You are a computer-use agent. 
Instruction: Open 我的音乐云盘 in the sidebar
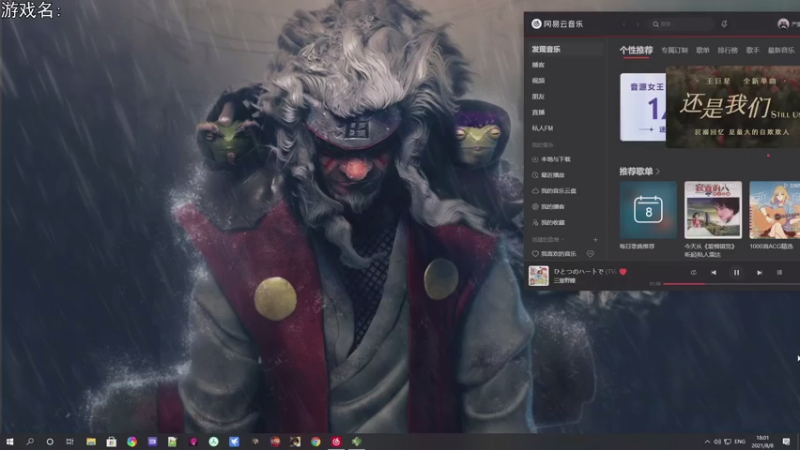(x=554, y=191)
